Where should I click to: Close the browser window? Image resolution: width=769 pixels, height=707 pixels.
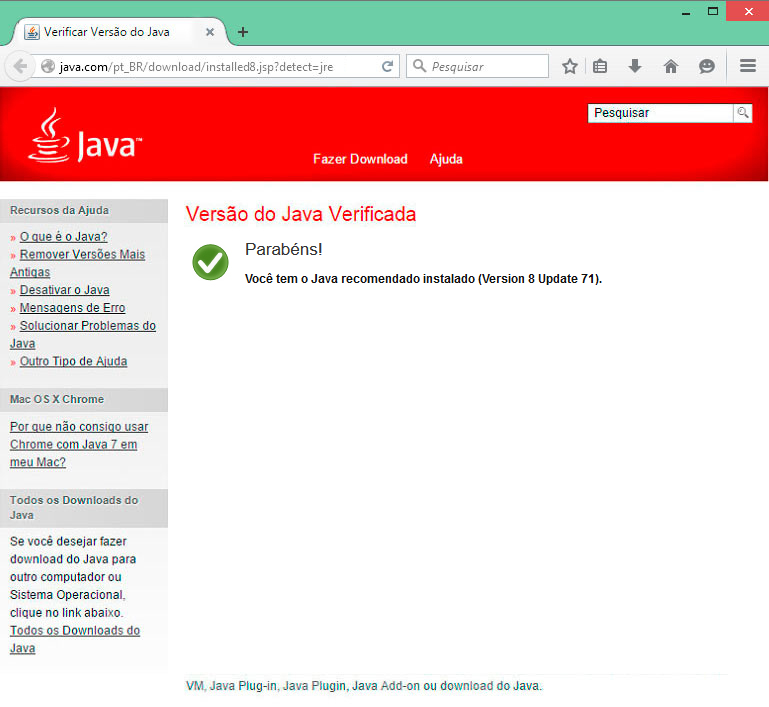(747, 11)
